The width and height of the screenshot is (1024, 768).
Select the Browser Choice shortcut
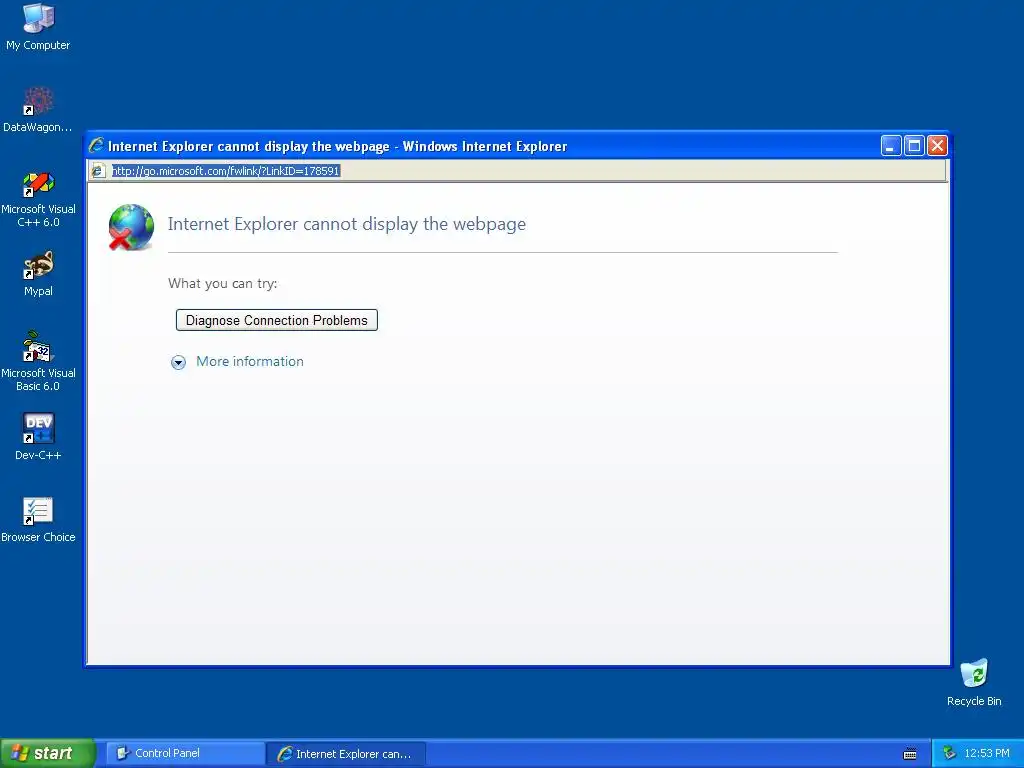pyautogui.click(x=39, y=520)
